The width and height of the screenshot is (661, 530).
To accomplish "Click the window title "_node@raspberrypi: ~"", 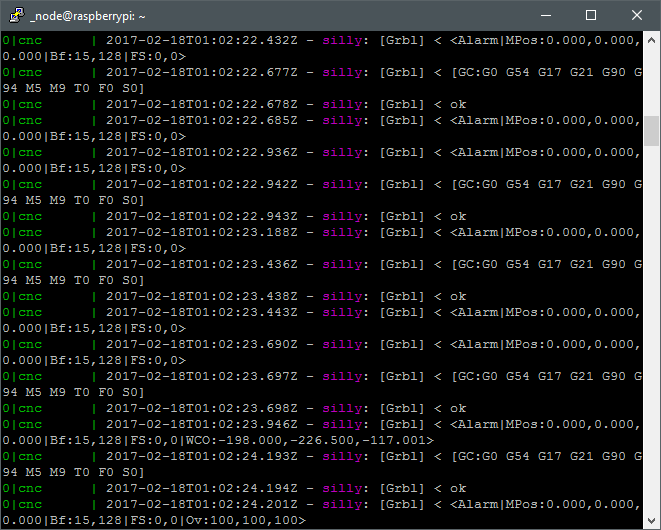I will 86,16.
